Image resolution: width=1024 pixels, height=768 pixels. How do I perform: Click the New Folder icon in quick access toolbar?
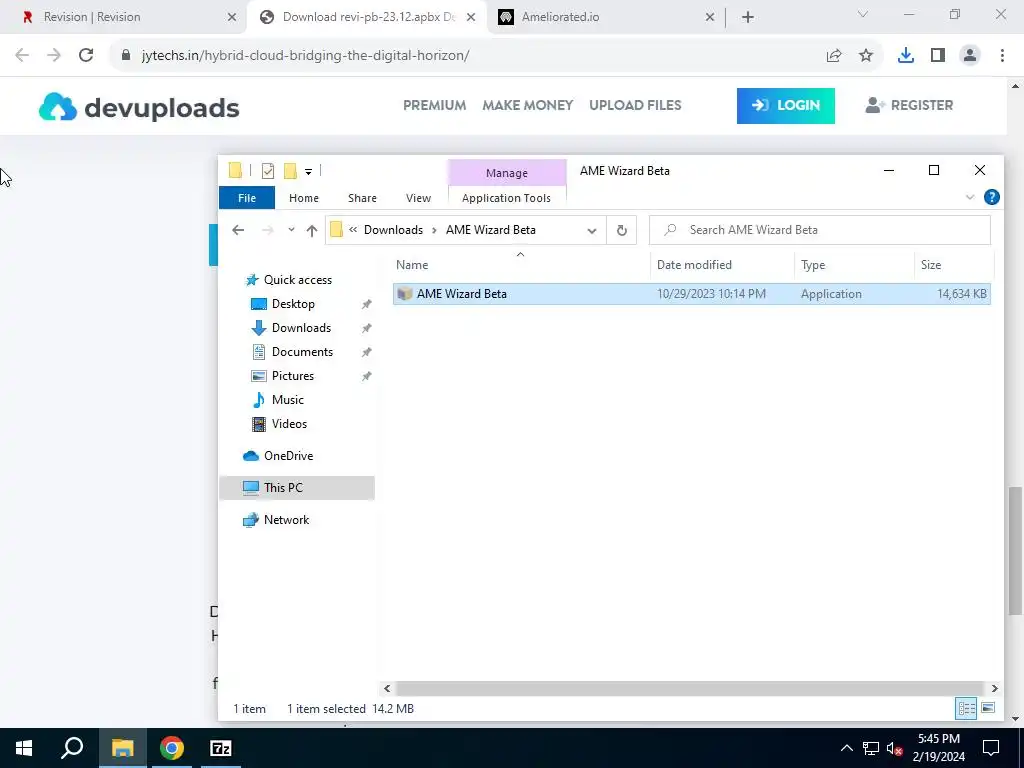pyautogui.click(x=291, y=171)
